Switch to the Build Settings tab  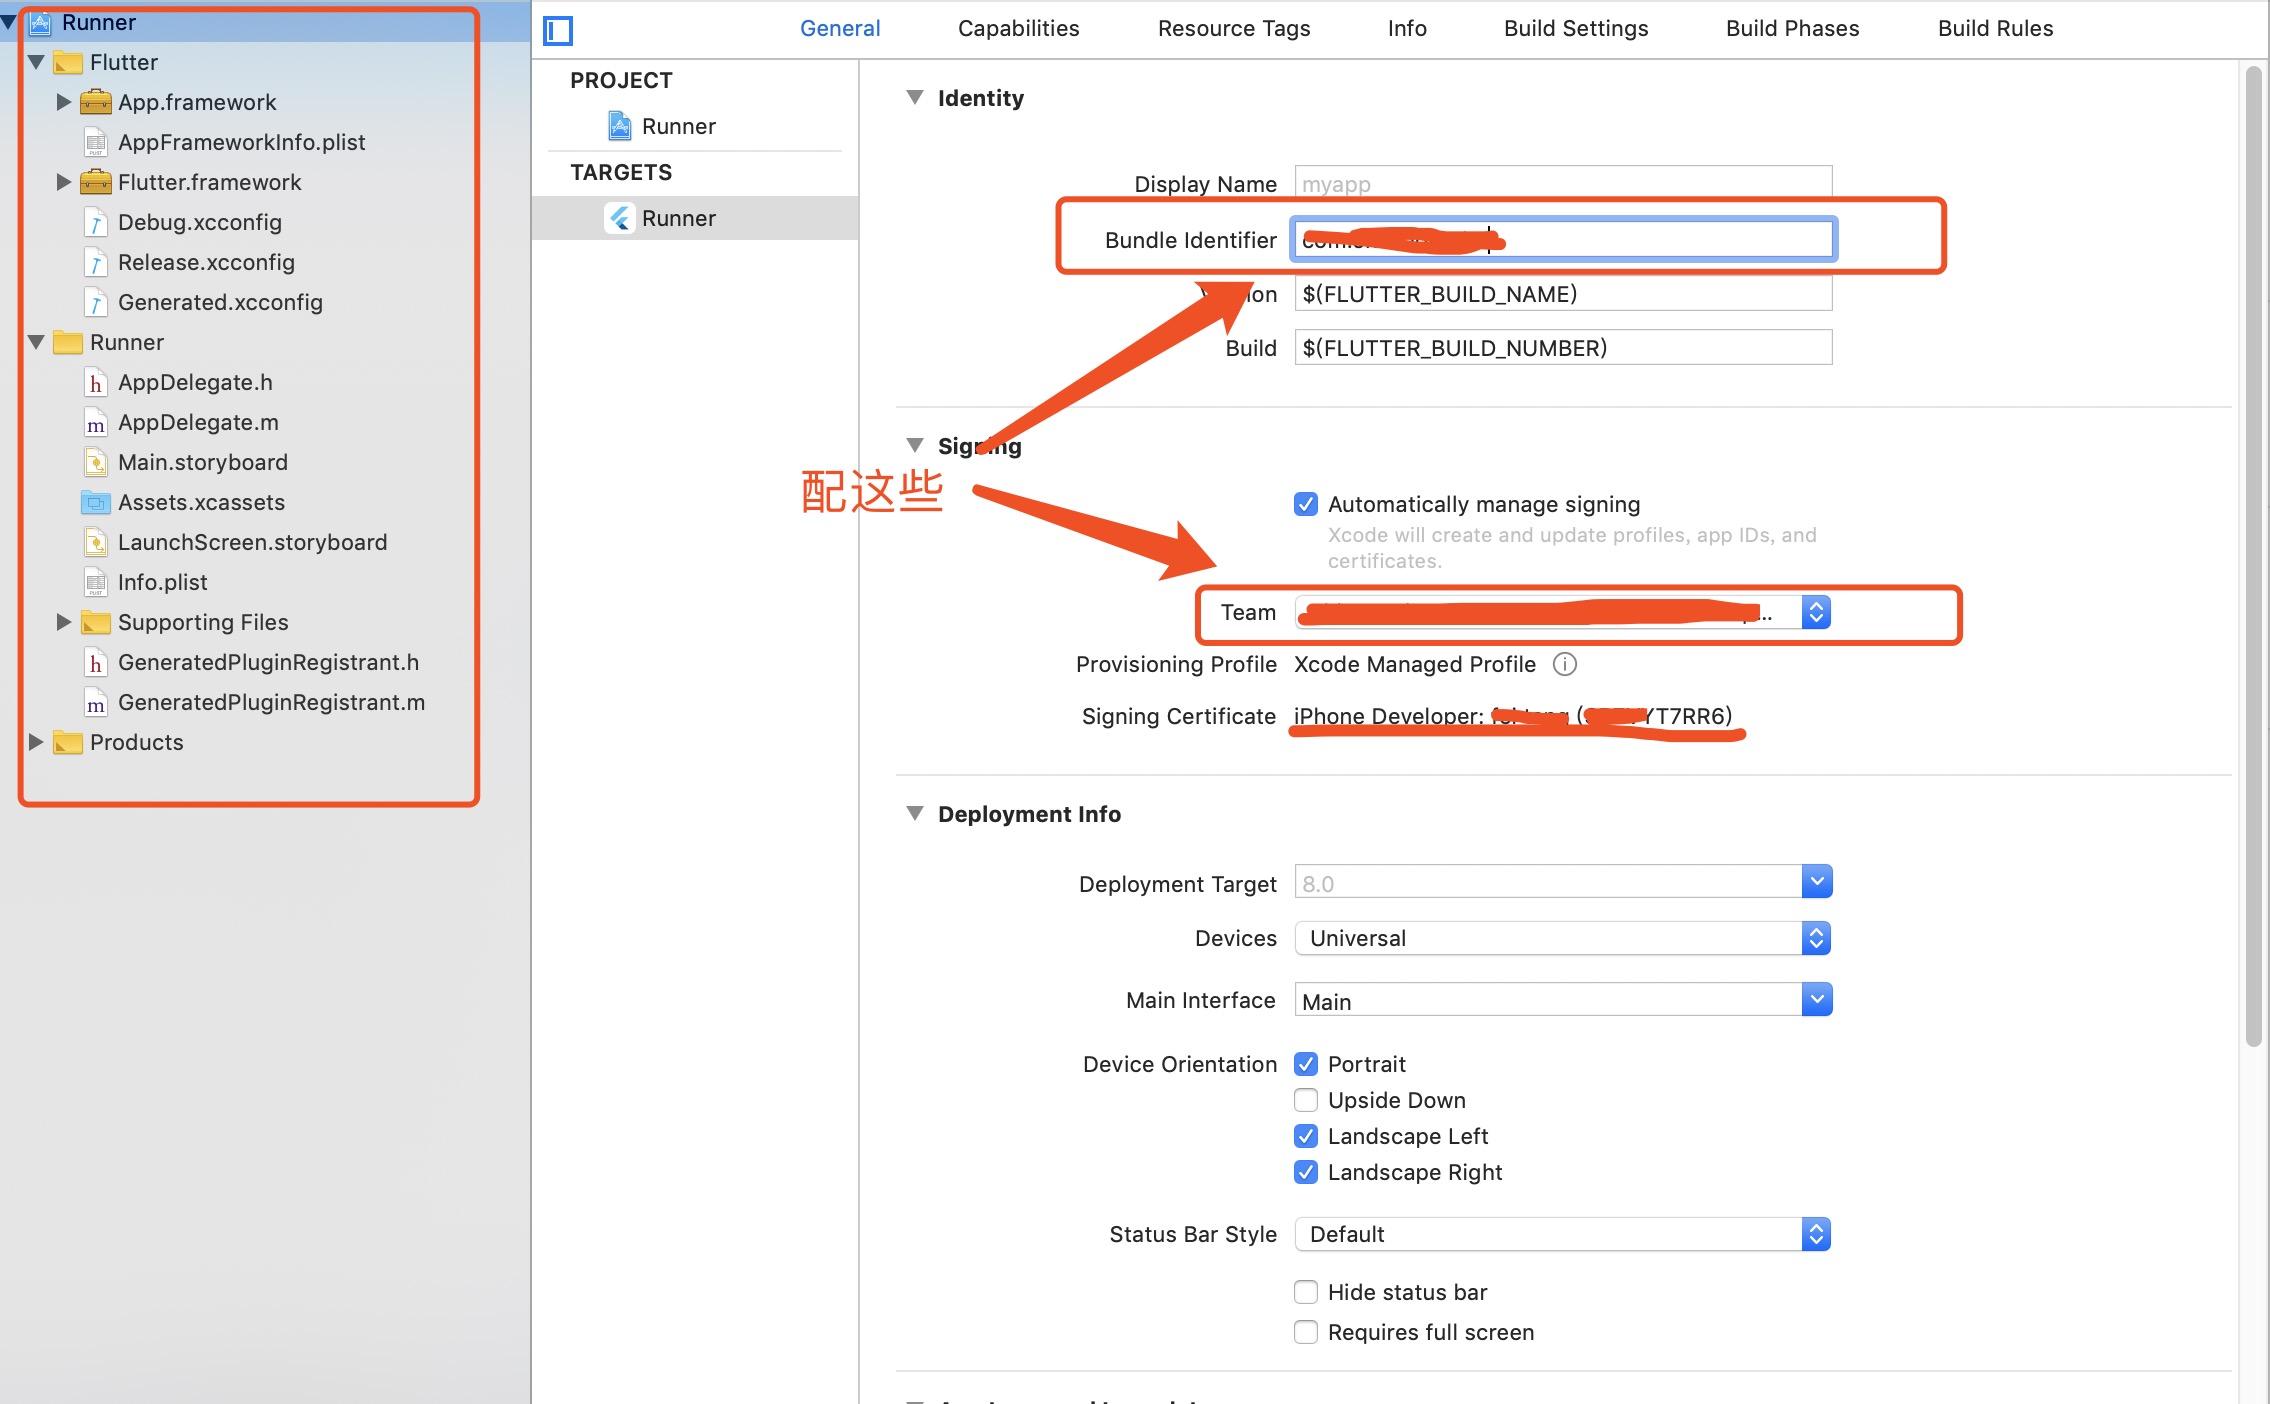[x=1576, y=29]
